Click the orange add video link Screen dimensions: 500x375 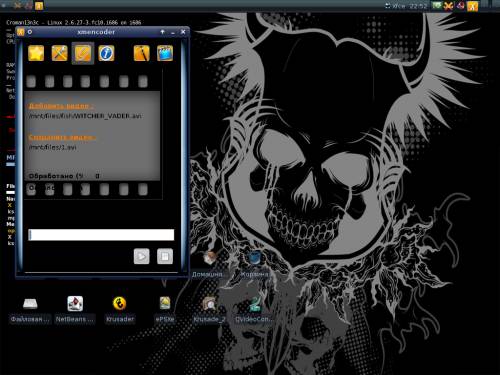coord(61,106)
